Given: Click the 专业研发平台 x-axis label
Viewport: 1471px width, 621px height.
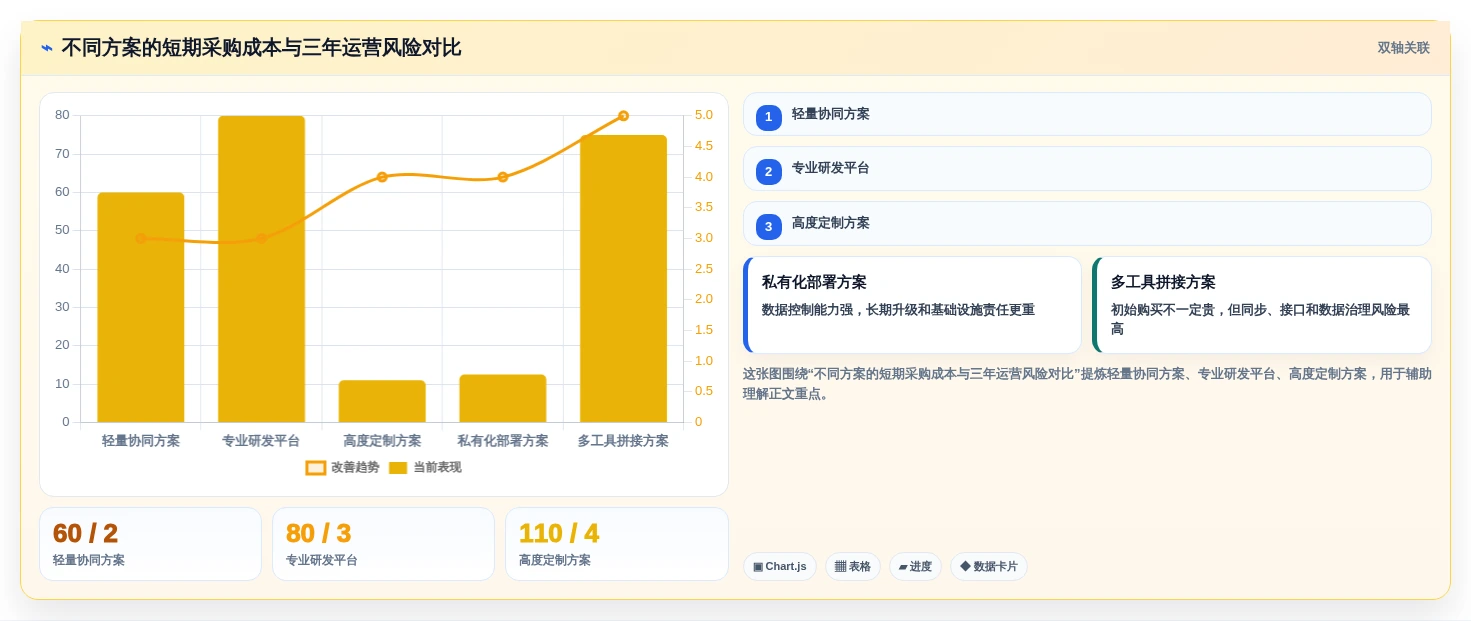Looking at the screenshot, I should [261, 441].
